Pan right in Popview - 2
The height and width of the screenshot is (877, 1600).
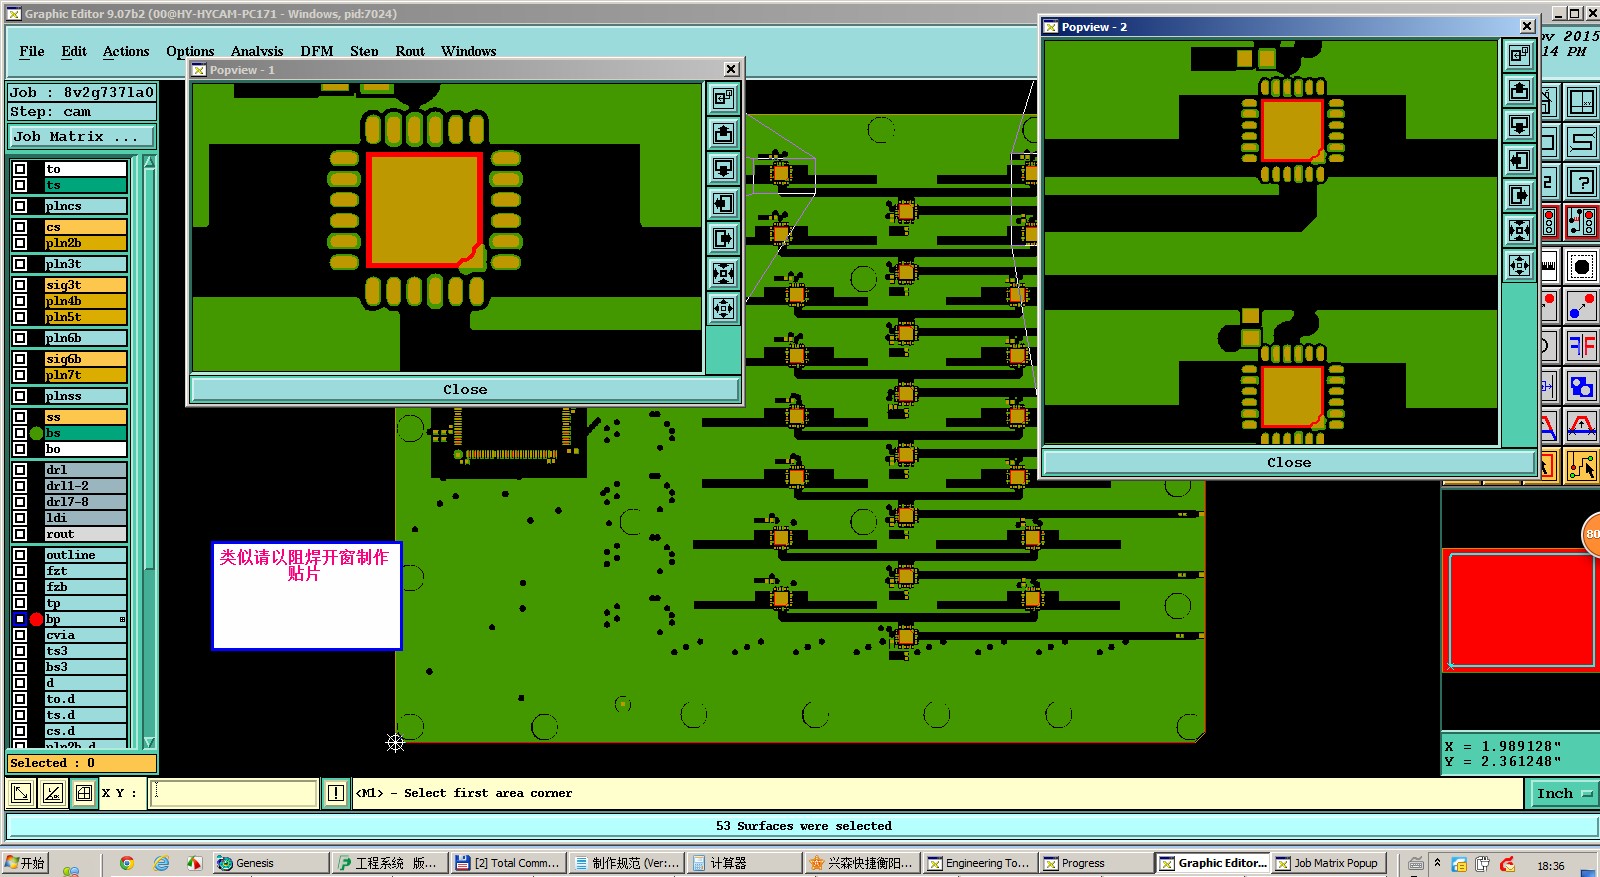tap(1519, 196)
